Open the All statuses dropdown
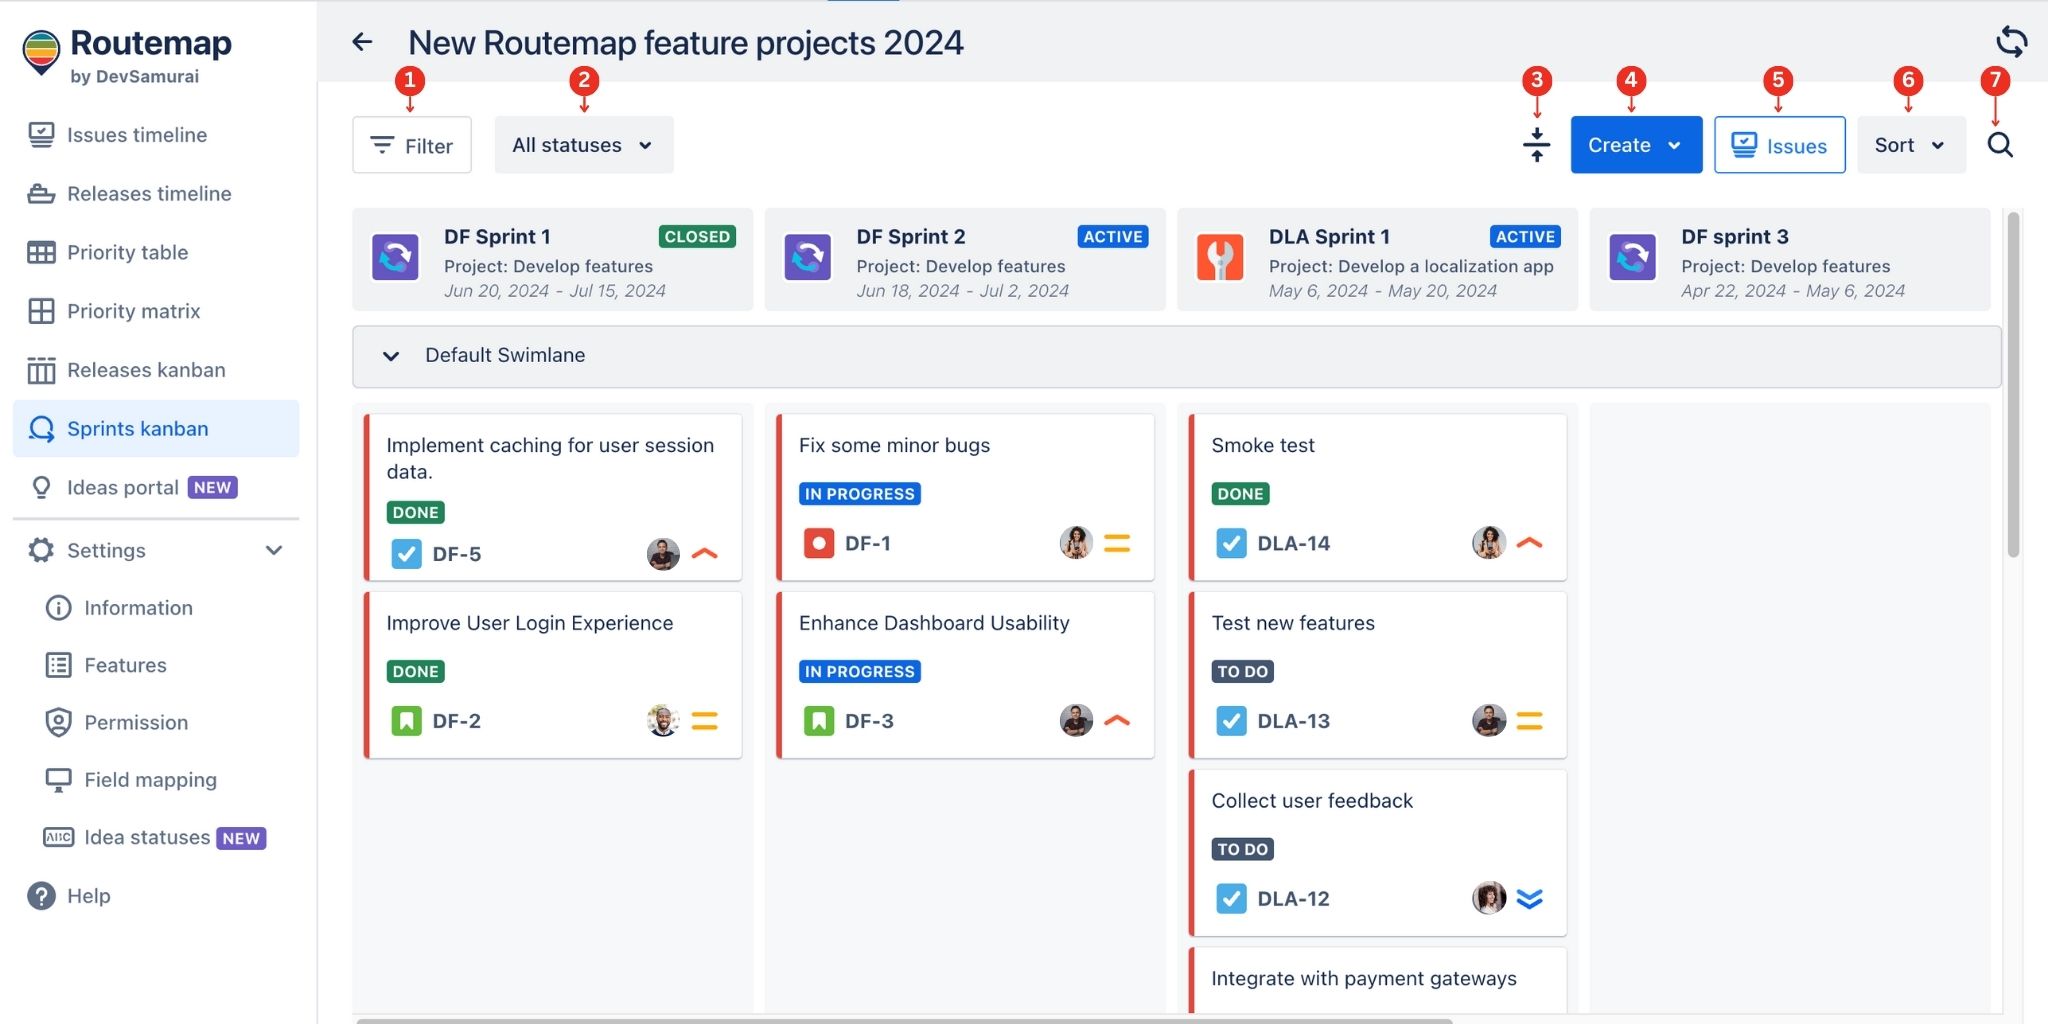Image resolution: width=2048 pixels, height=1024 pixels. [x=583, y=144]
